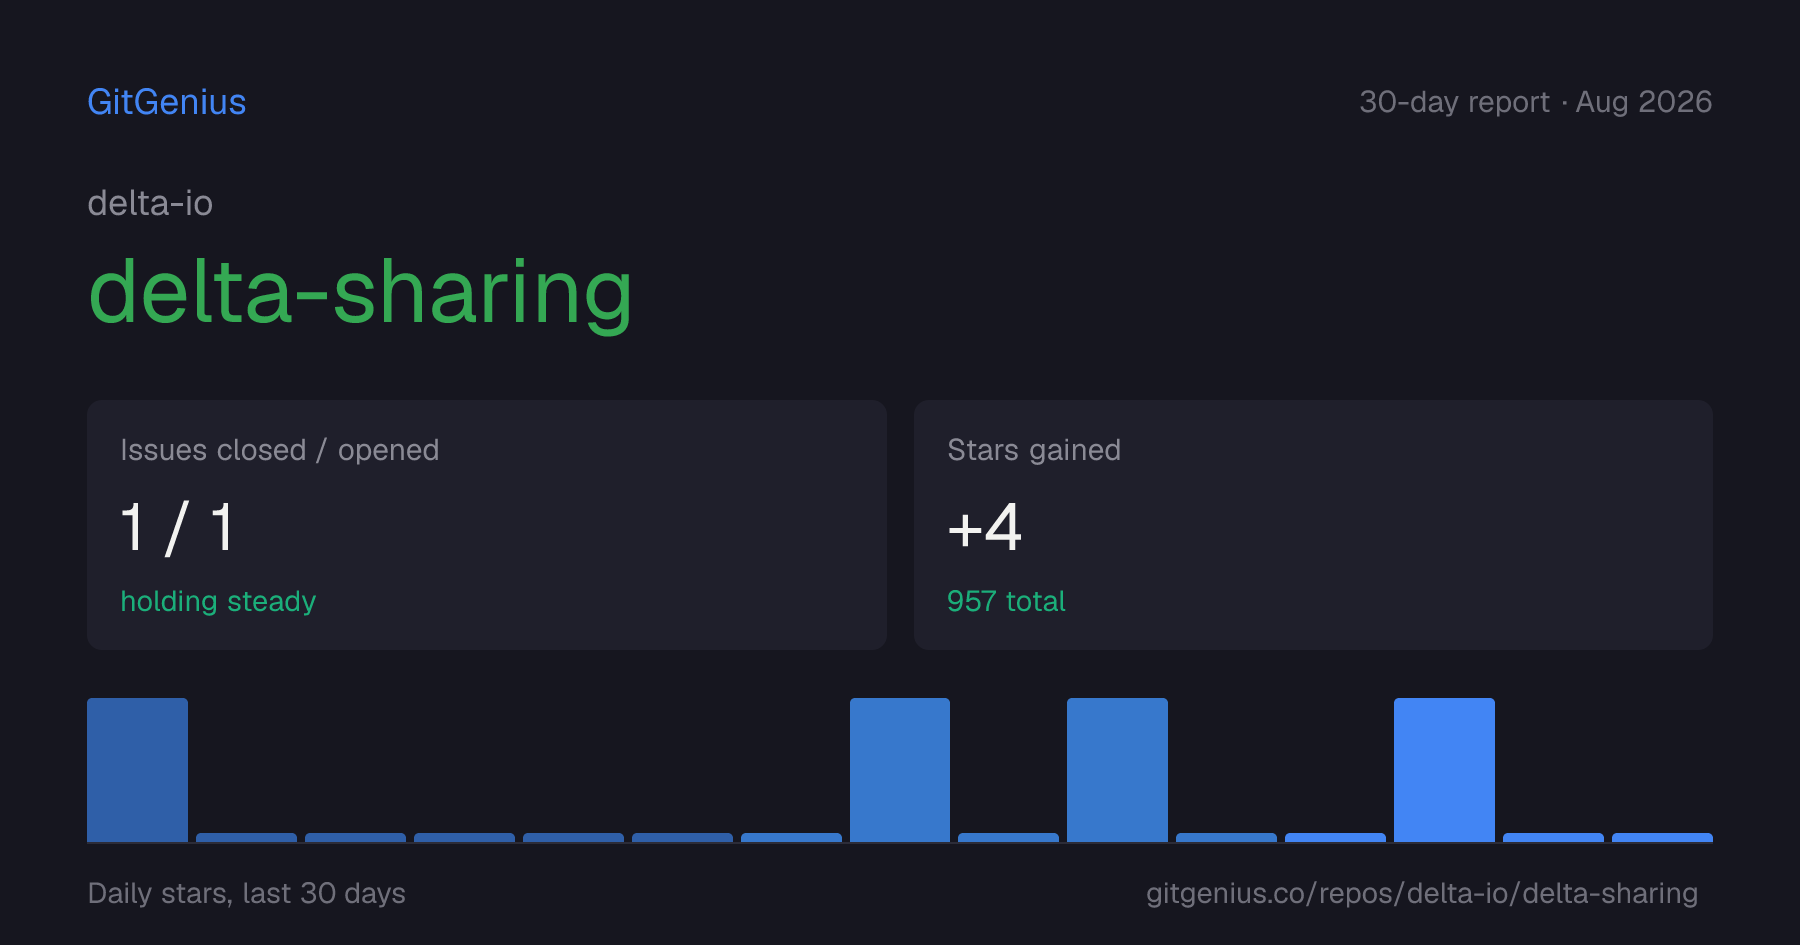
Task: Open the delta-sharing repository title
Action: [x=360, y=292]
